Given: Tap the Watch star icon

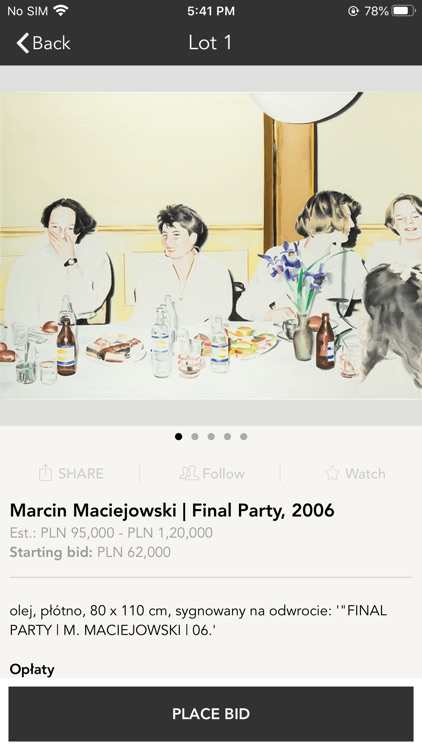Looking at the screenshot, I should [332, 474].
